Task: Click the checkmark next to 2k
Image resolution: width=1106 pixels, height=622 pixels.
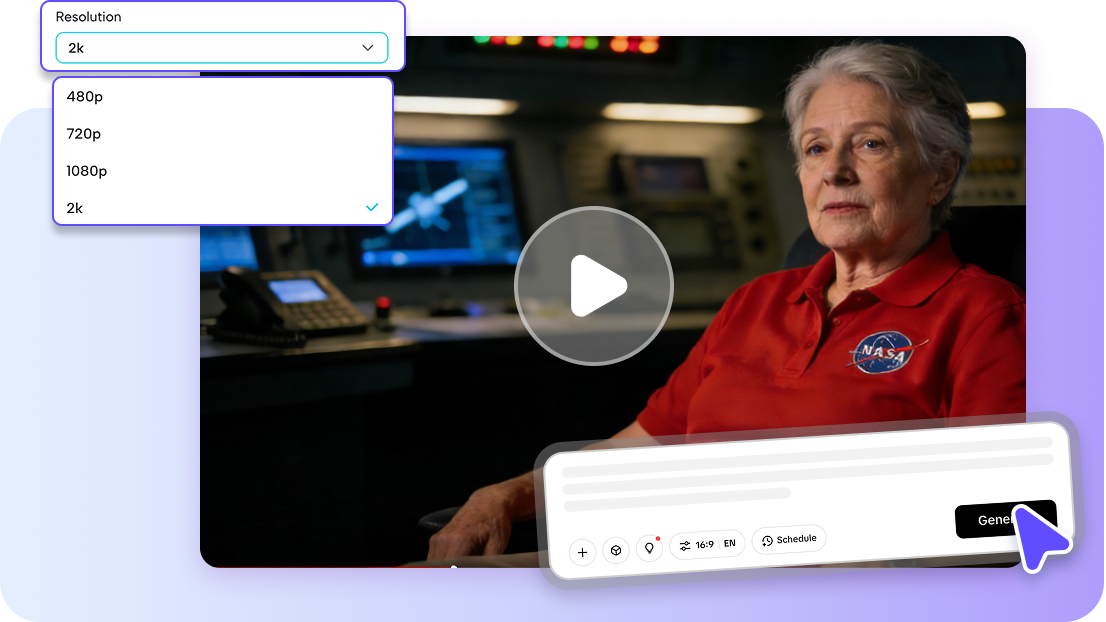Action: (x=372, y=207)
